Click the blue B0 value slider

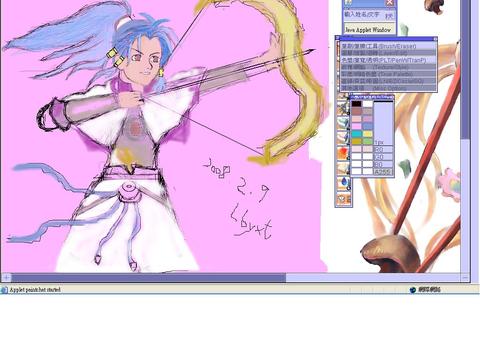tap(383, 164)
